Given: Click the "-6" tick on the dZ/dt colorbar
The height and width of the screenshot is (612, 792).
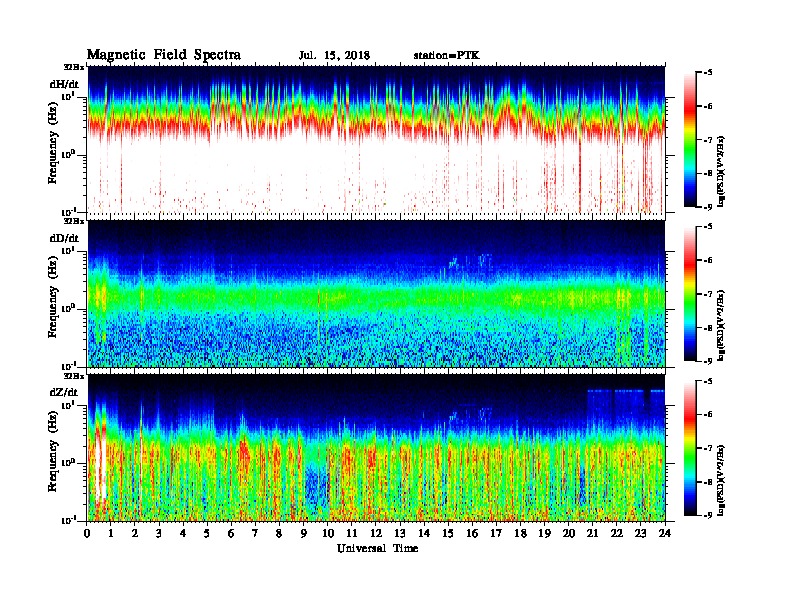Looking at the screenshot, I should tap(707, 414).
